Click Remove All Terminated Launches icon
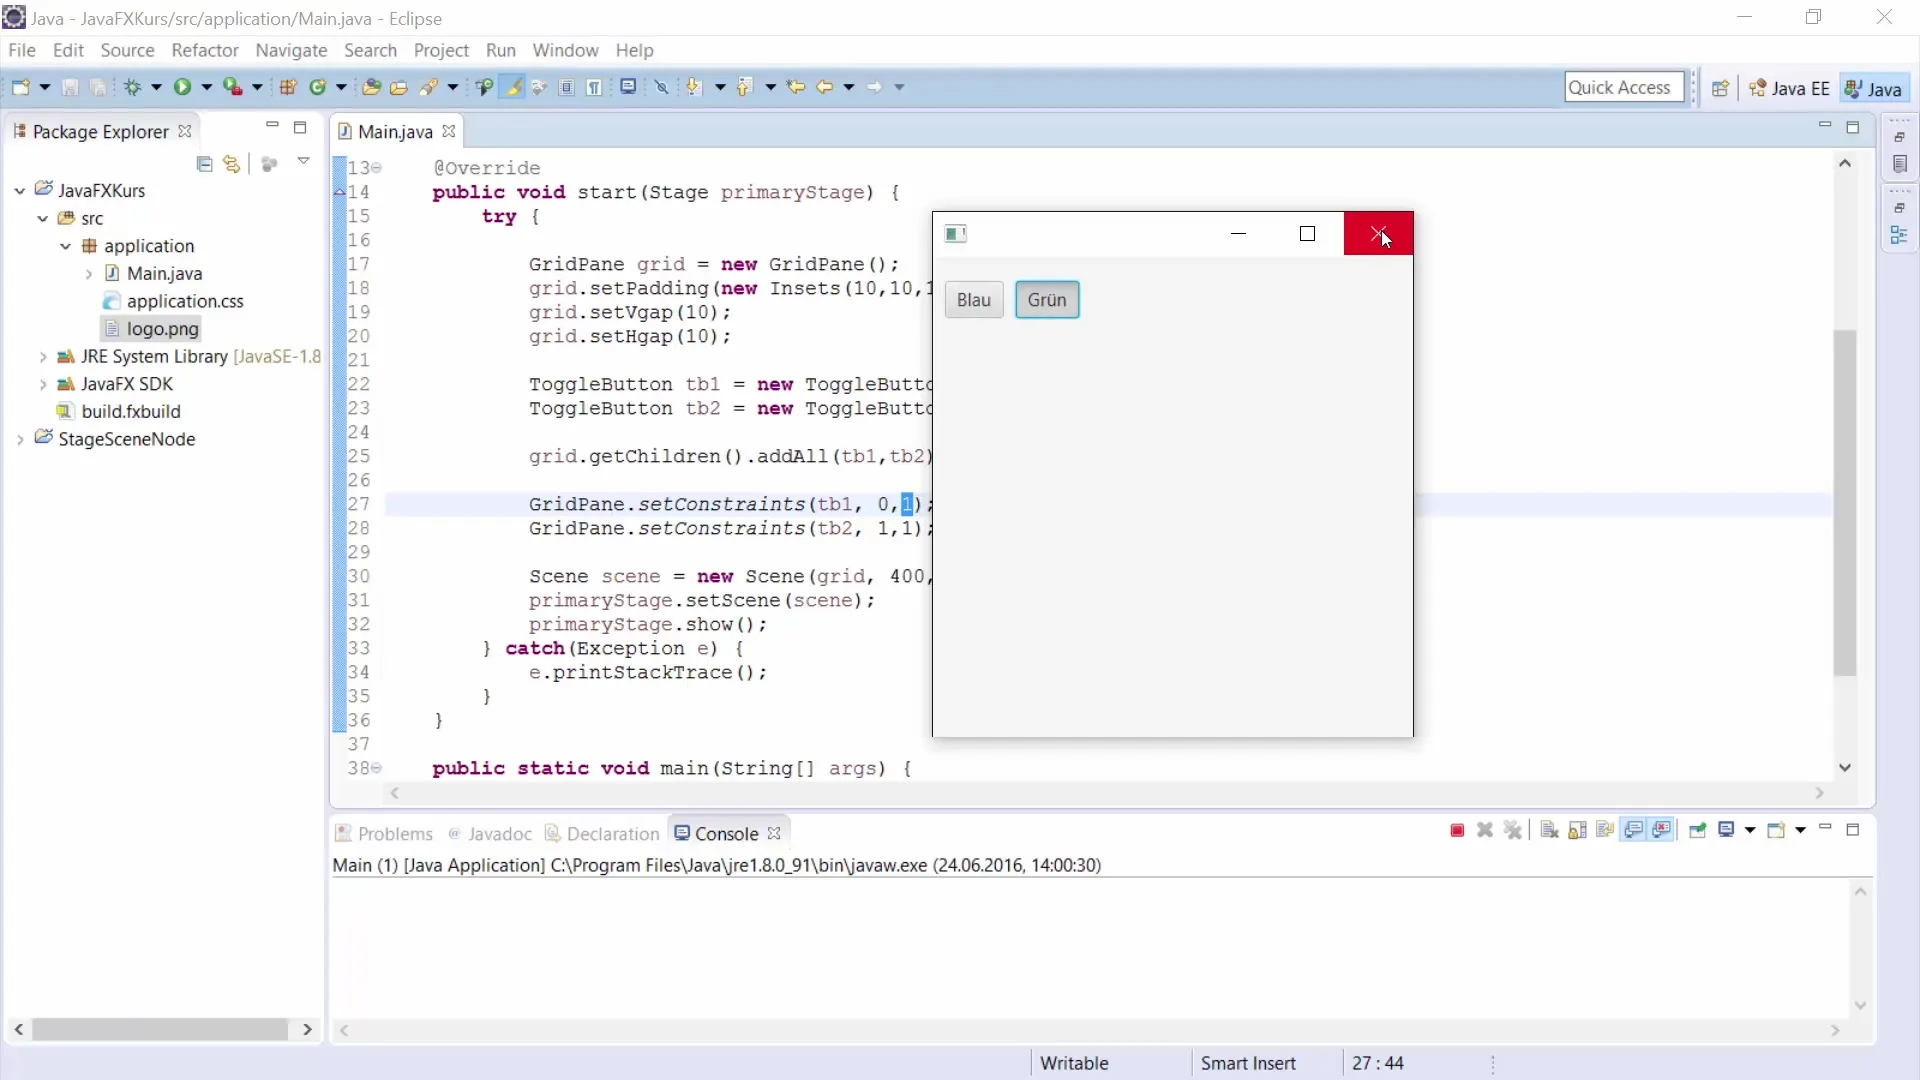 tap(1513, 831)
